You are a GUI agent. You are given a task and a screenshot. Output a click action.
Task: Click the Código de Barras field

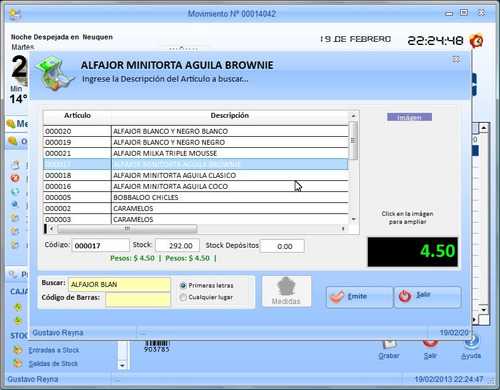click(138, 299)
